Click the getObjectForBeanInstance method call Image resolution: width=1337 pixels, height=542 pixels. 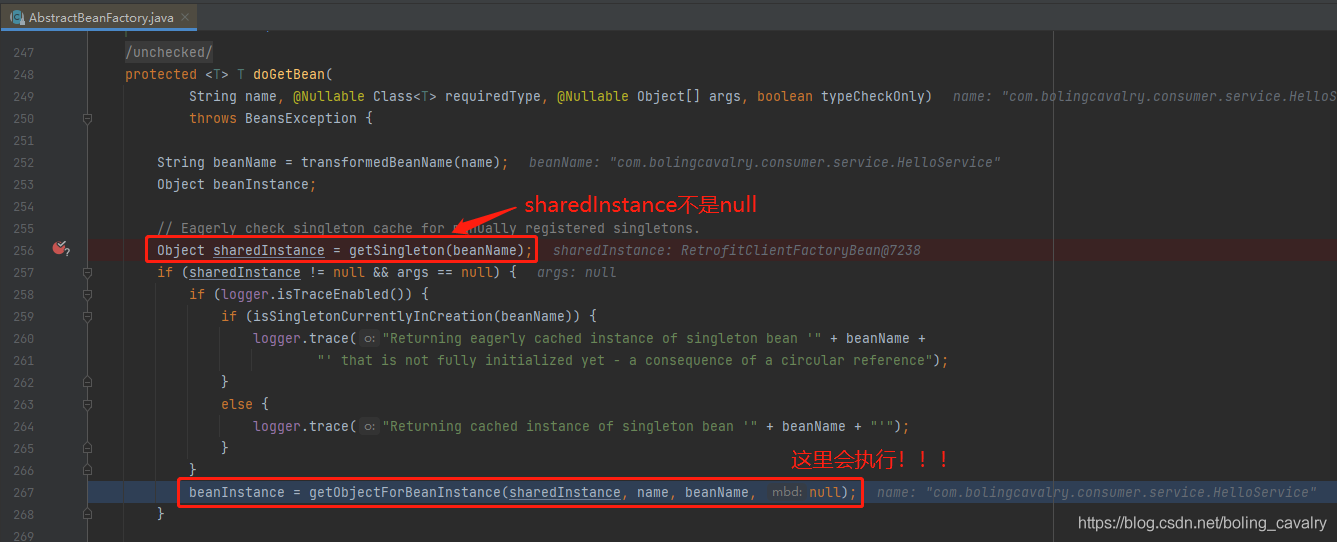[405, 492]
